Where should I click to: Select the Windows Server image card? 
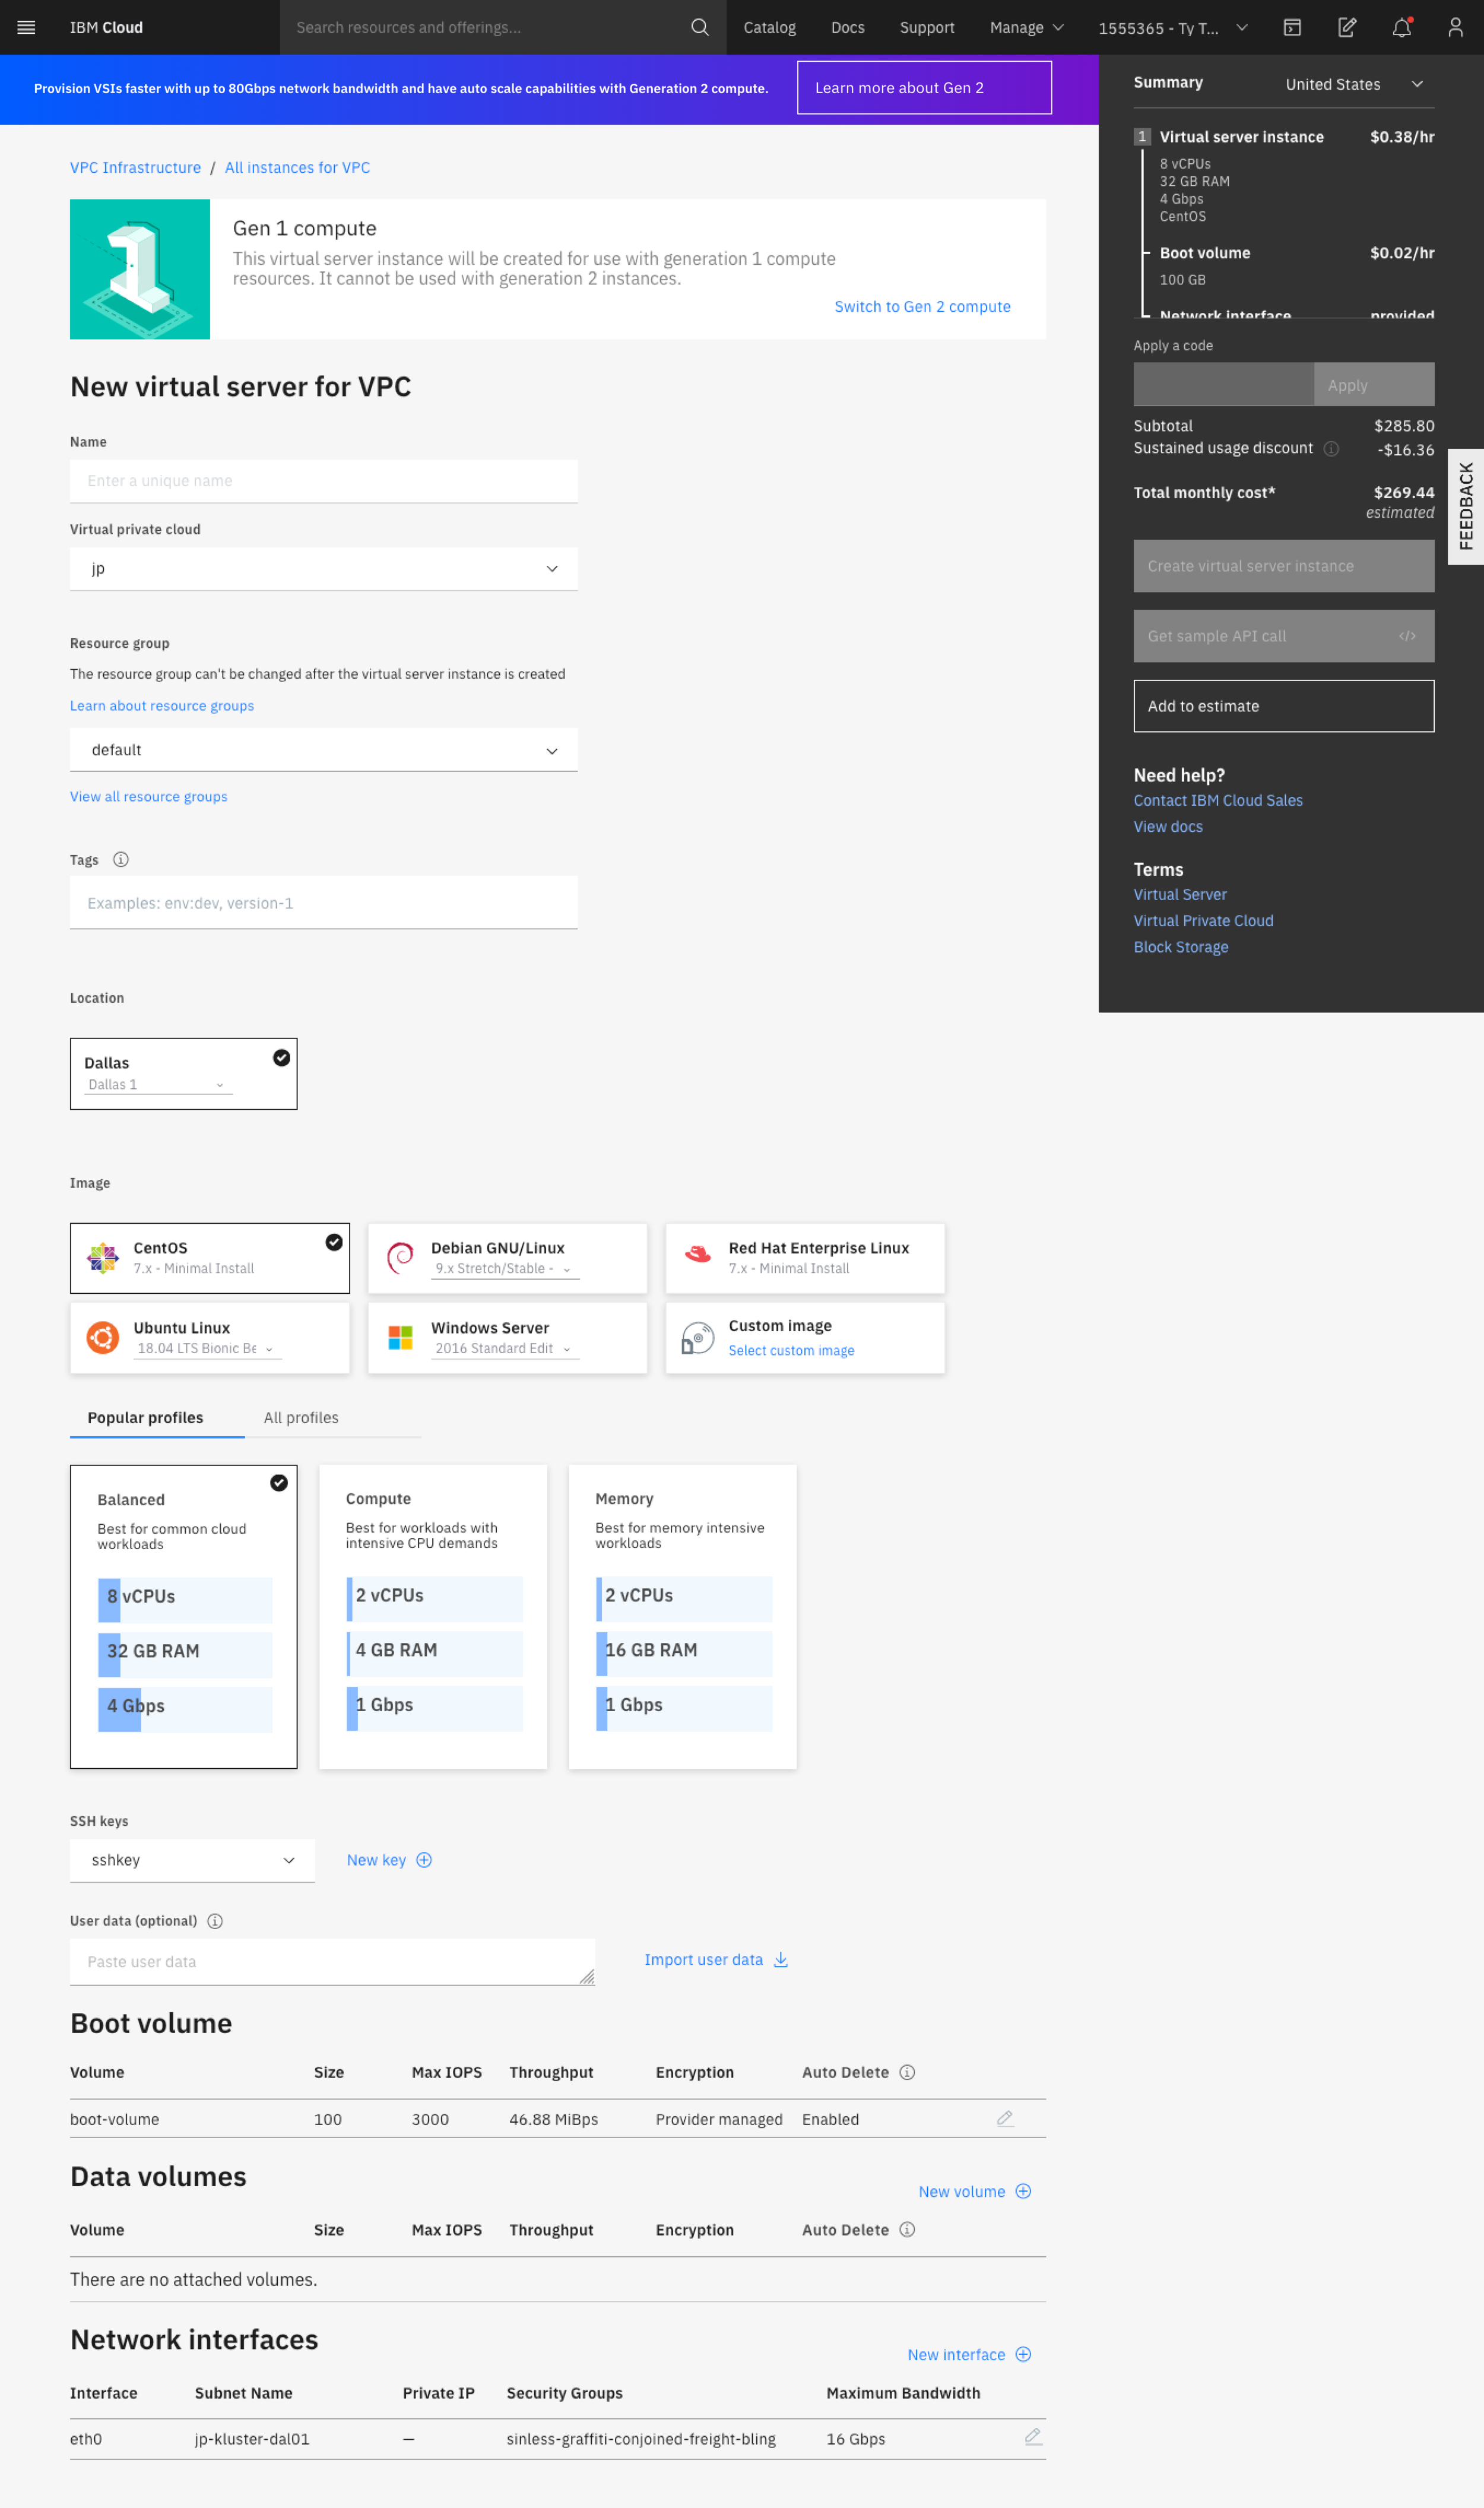(x=507, y=1338)
